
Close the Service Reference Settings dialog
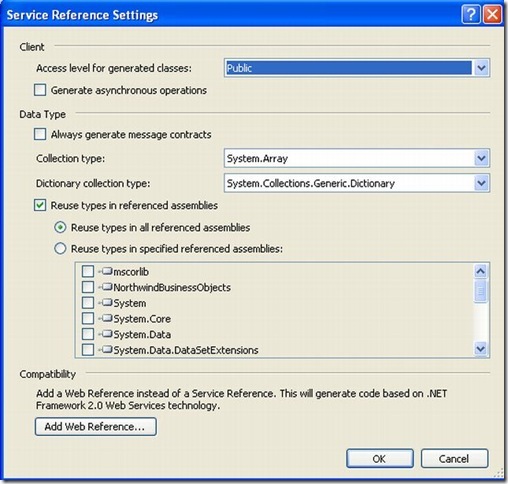click(492, 15)
